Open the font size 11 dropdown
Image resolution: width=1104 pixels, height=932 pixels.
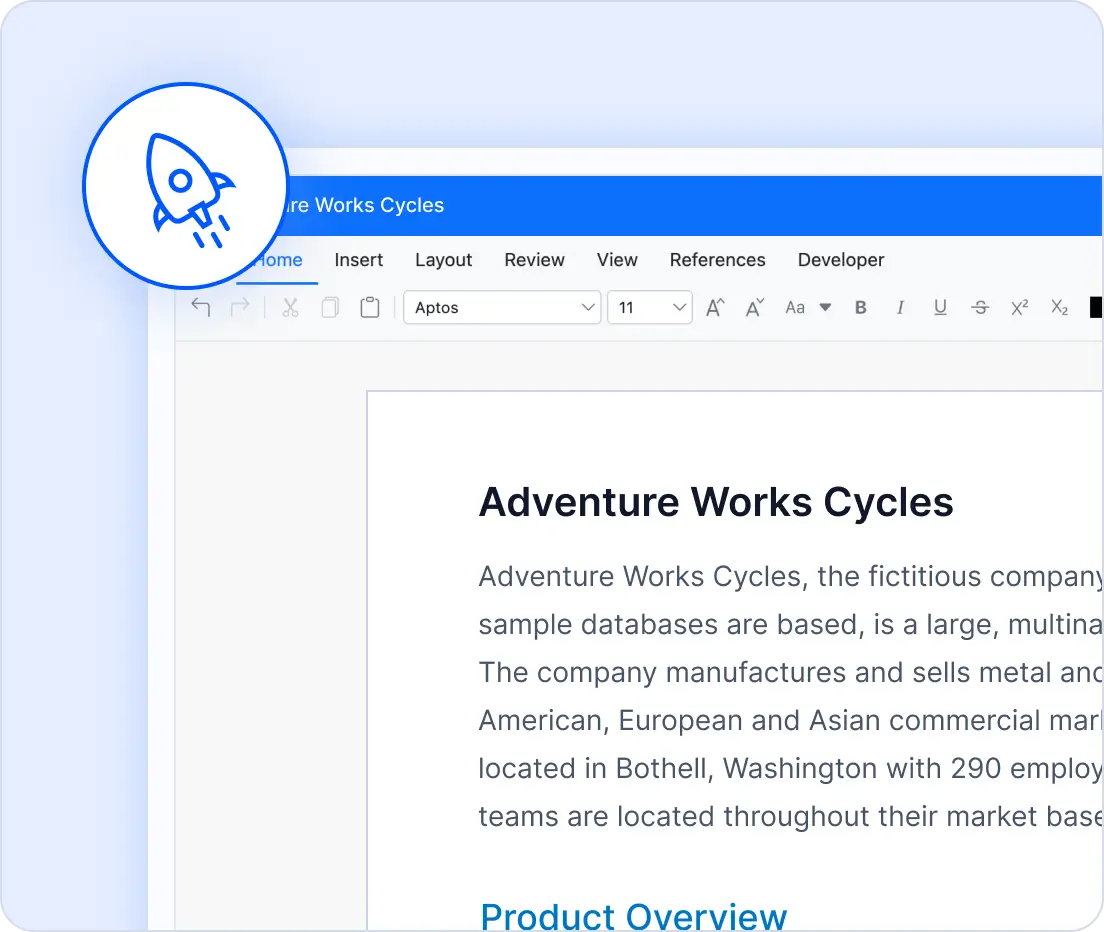click(650, 308)
